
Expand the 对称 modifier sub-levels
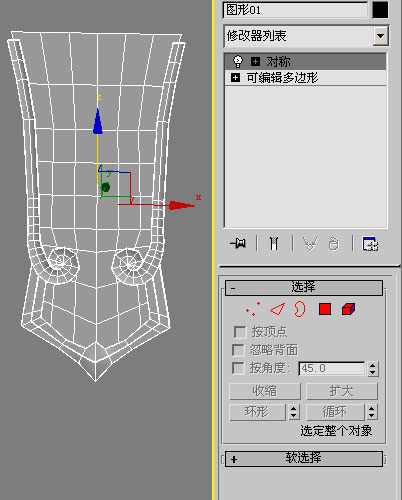coord(255,61)
